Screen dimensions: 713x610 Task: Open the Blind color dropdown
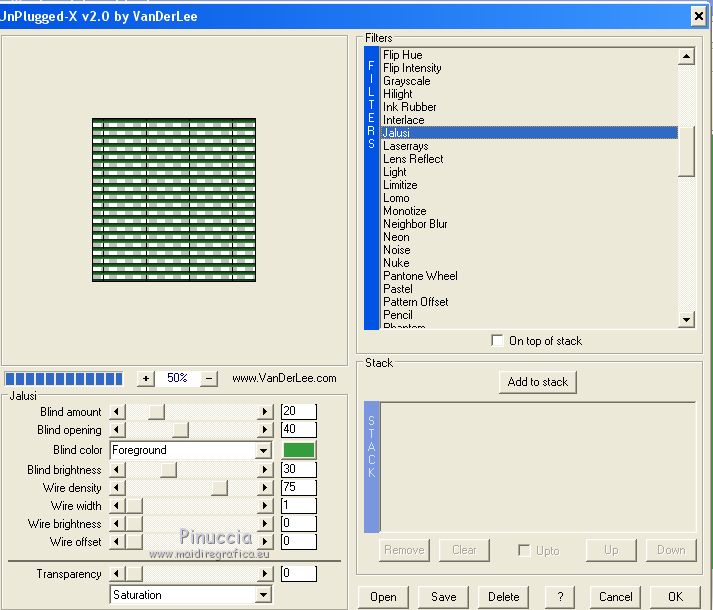click(263, 450)
